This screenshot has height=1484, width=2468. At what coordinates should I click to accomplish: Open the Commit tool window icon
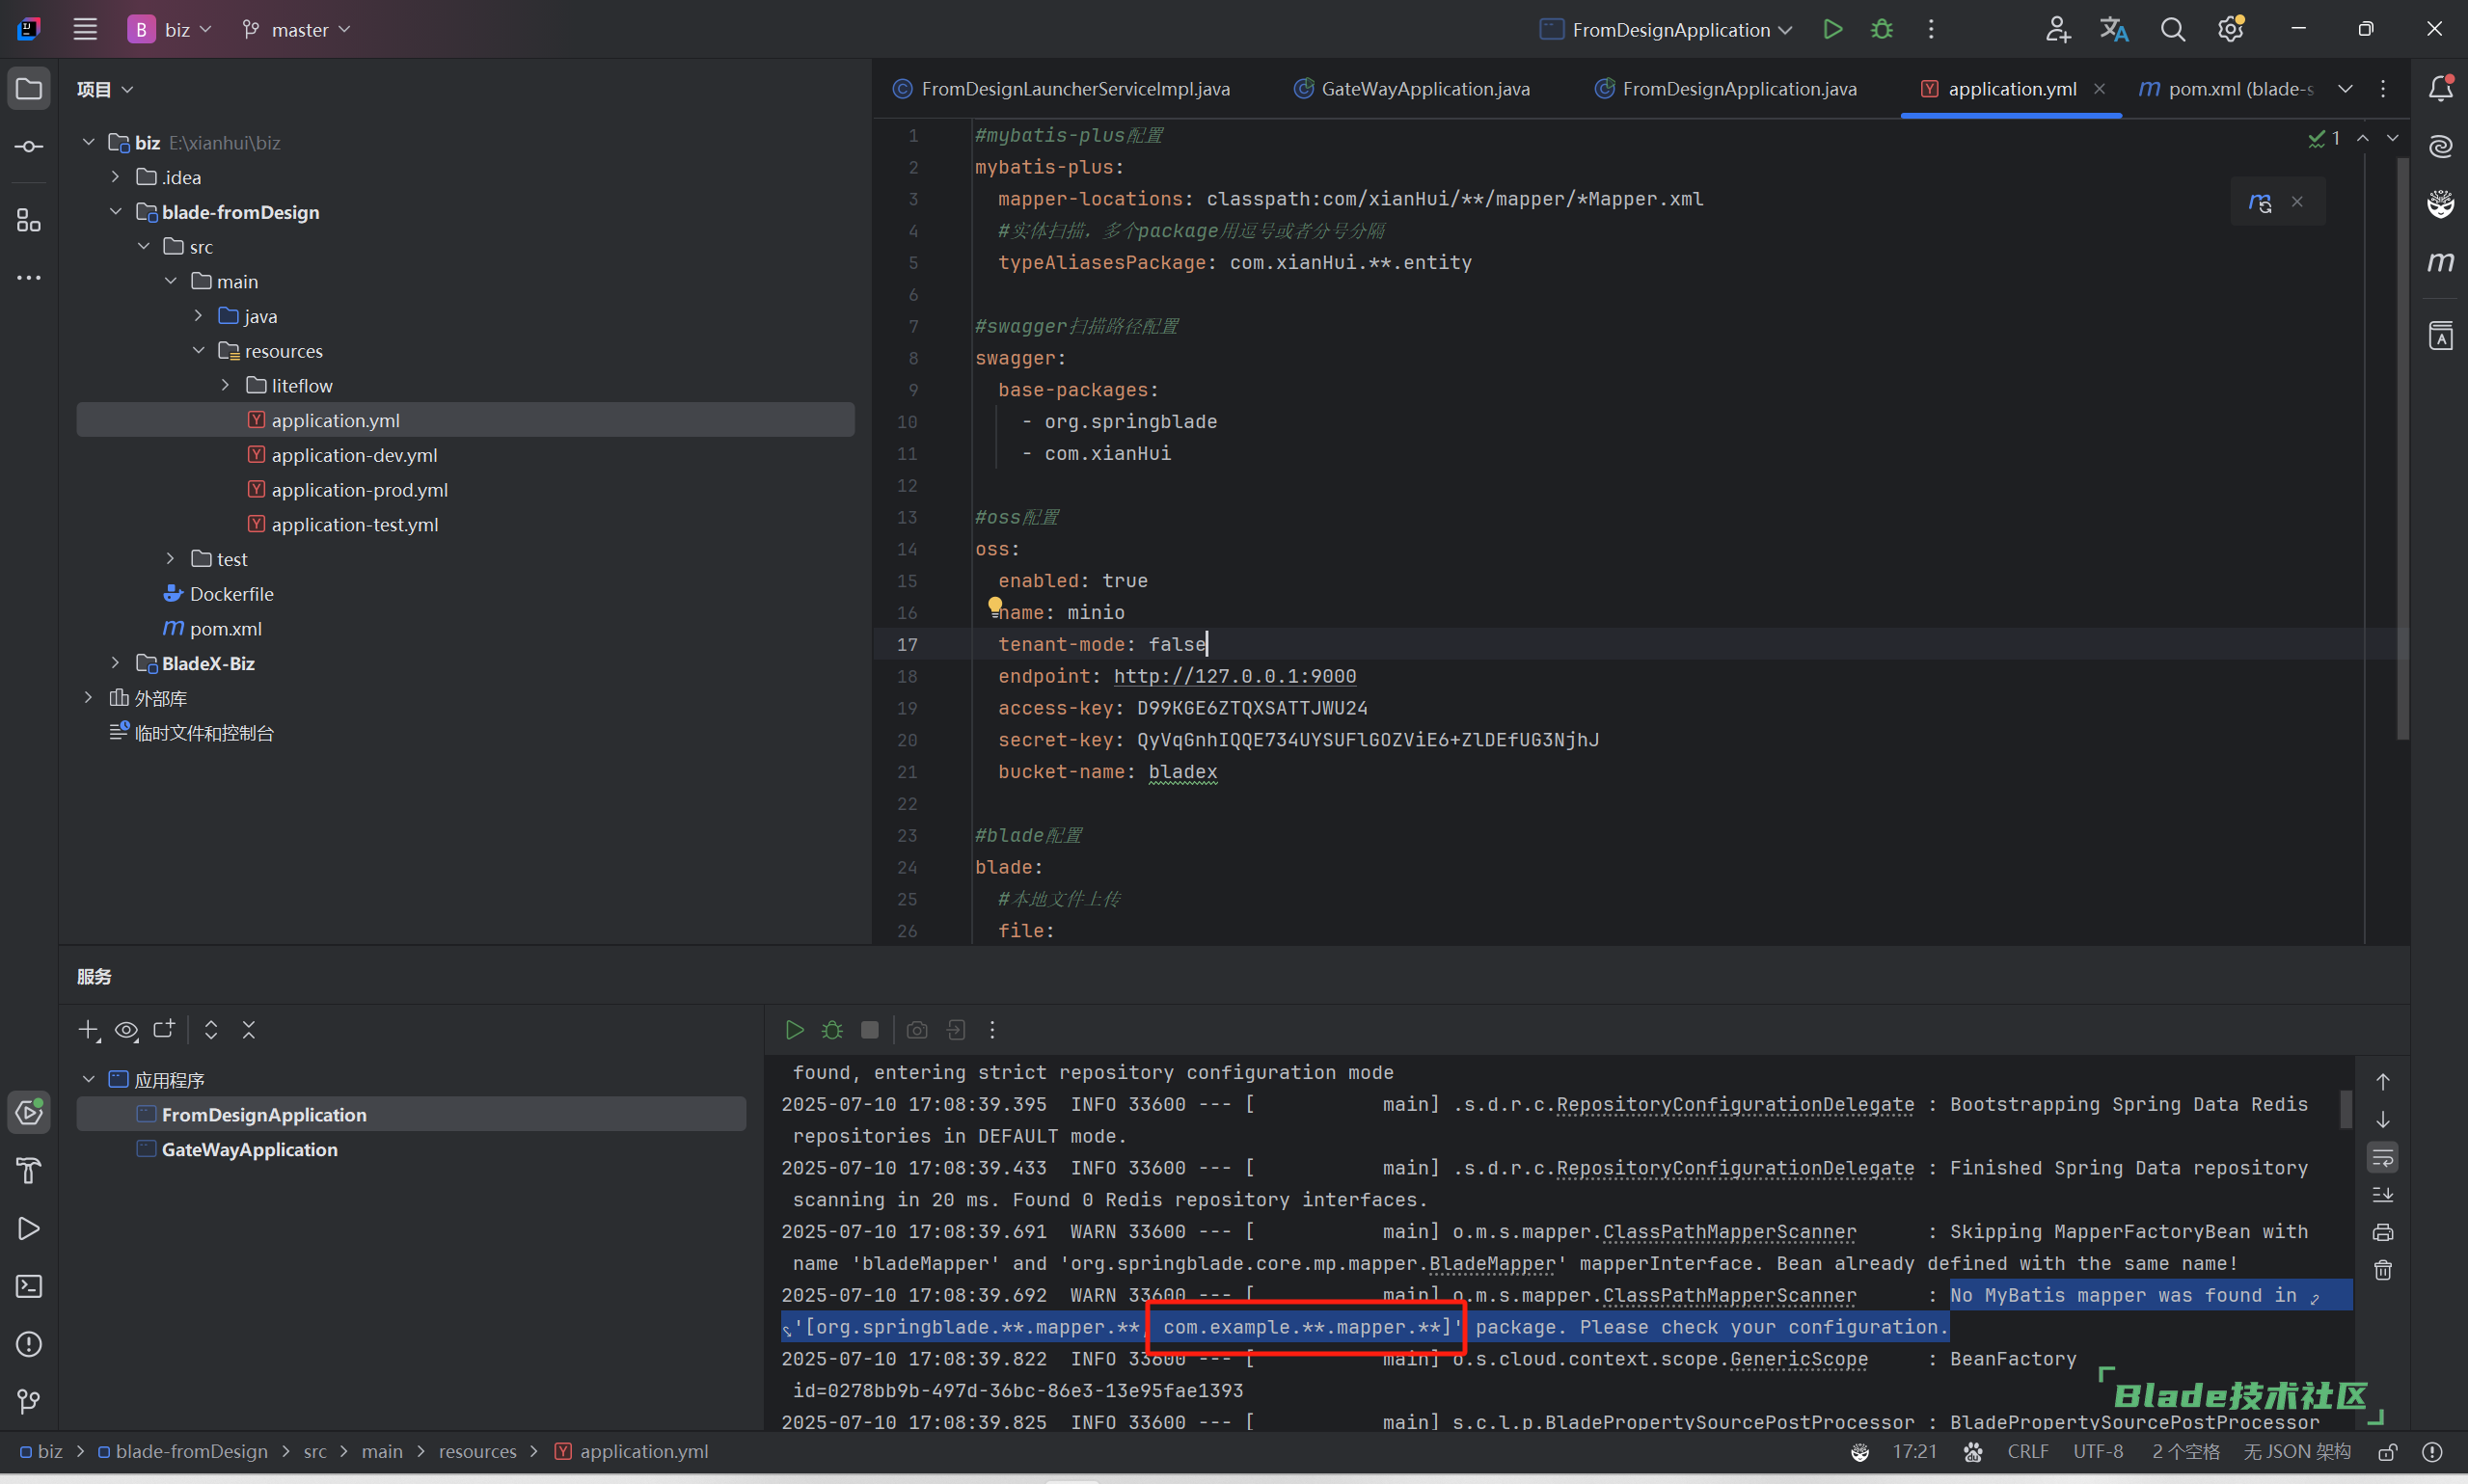click(x=29, y=147)
